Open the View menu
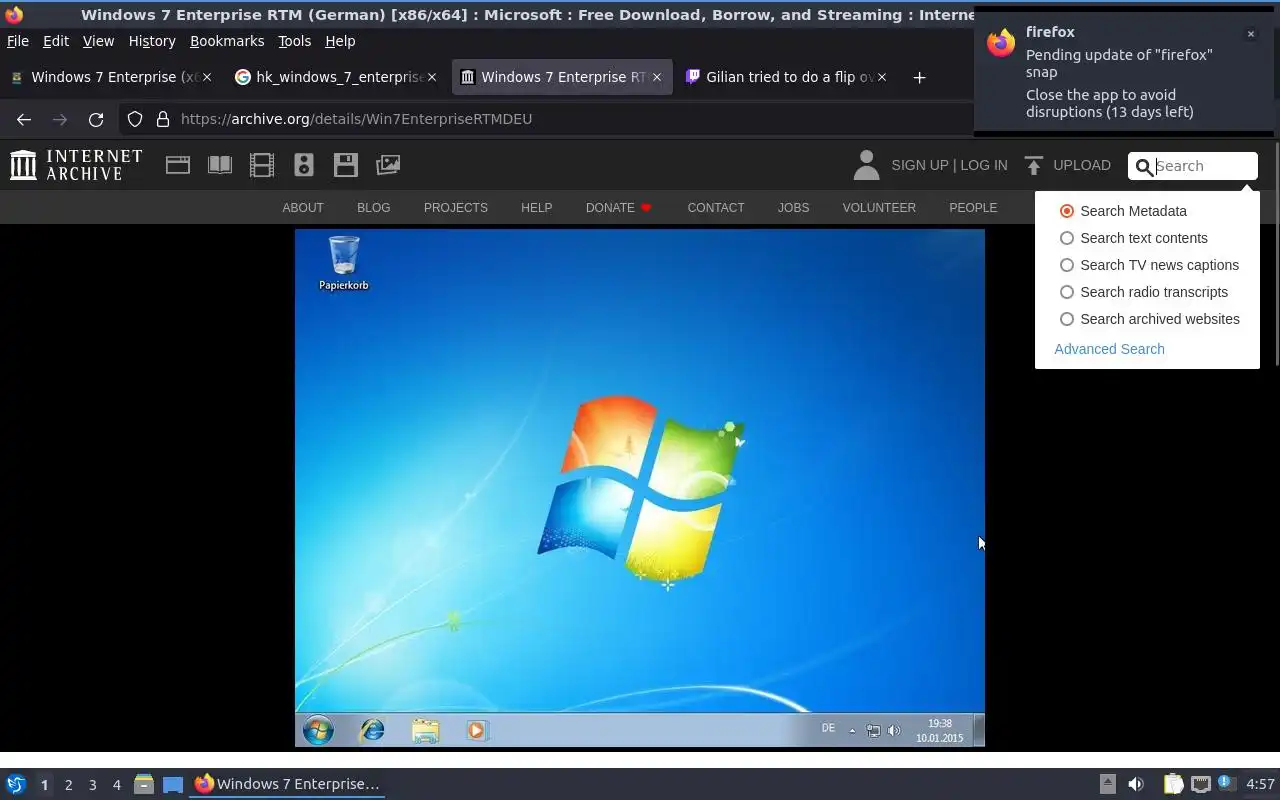Image resolution: width=1280 pixels, height=800 pixels. [98, 41]
